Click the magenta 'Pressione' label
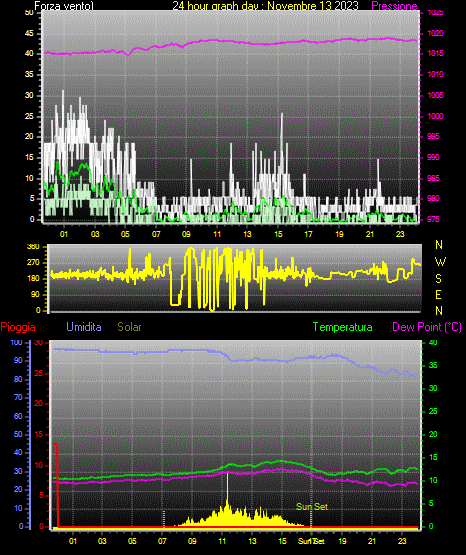This screenshot has width=466, height=555. (x=394, y=6)
